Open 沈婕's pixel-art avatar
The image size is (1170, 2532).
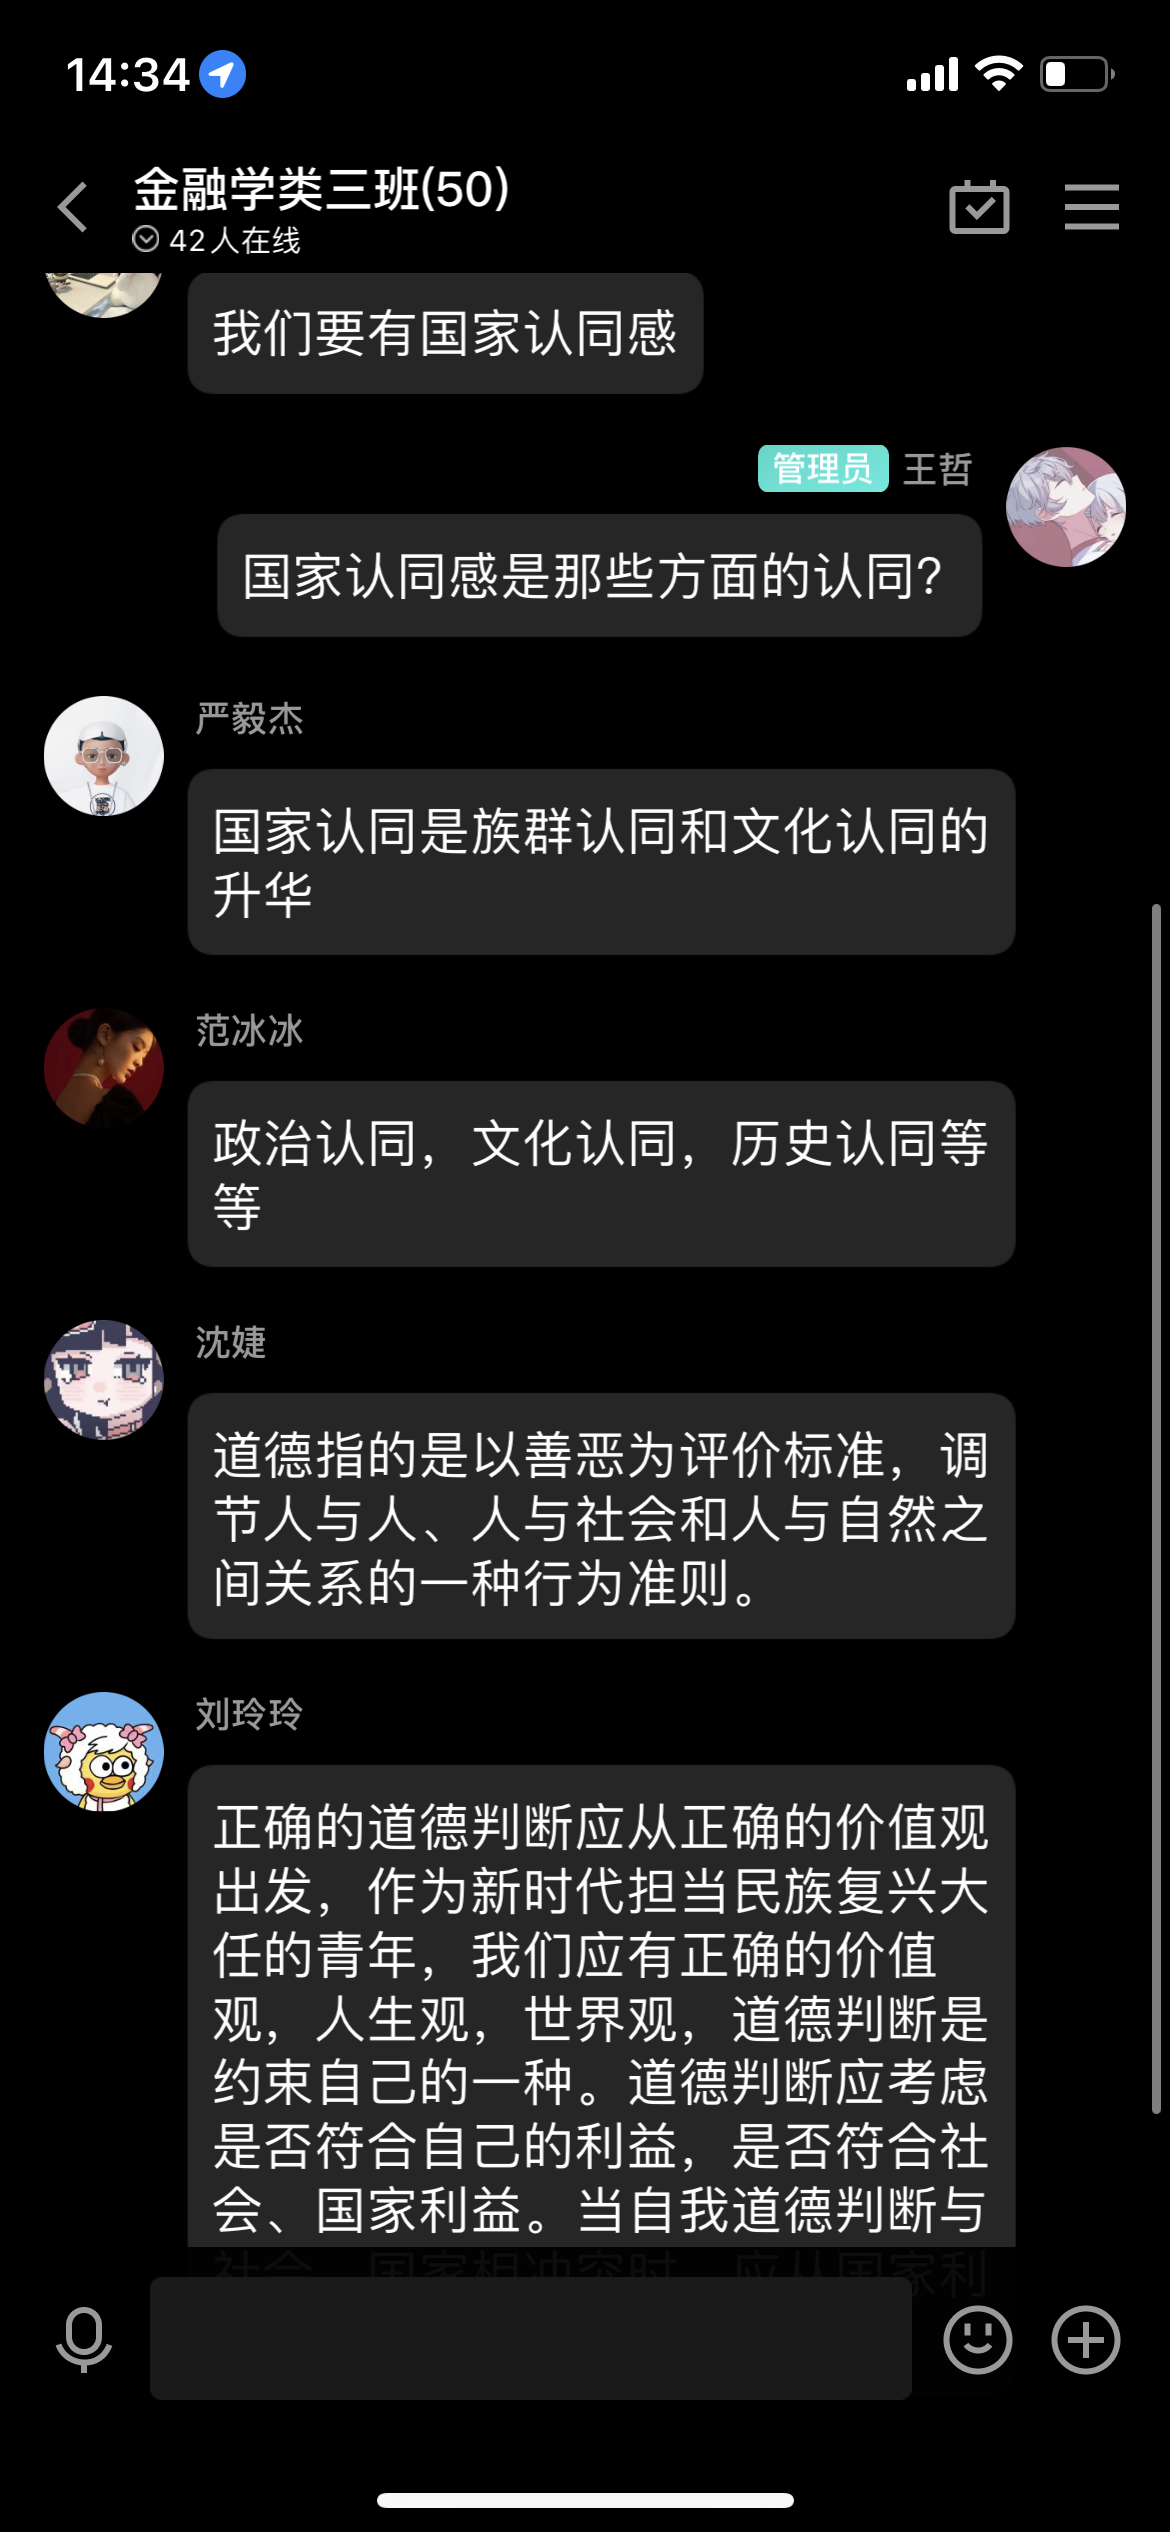click(x=104, y=1380)
